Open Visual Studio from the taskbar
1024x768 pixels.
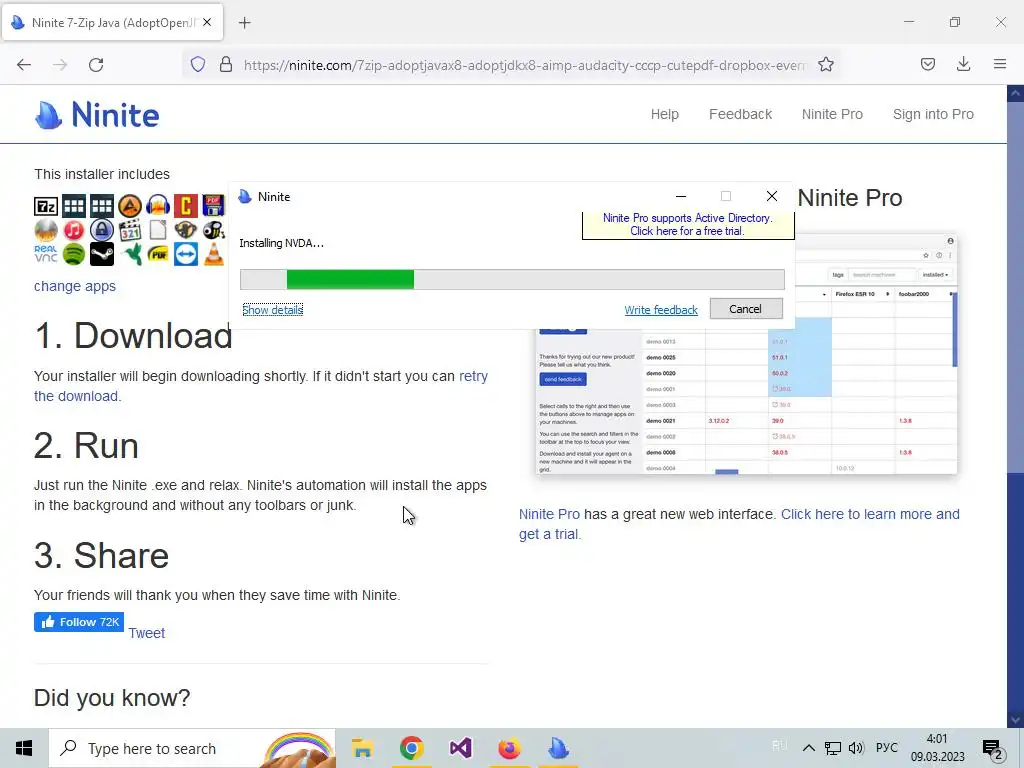(x=460, y=748)
